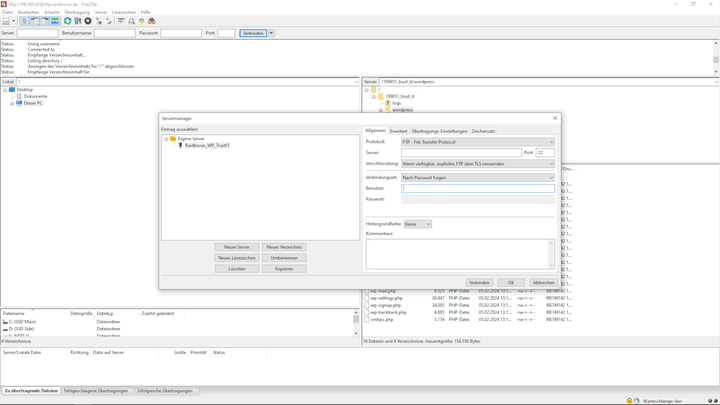Click the Eigene Server folder icon
Screen dimensions: 720x405
pos(173,139)
